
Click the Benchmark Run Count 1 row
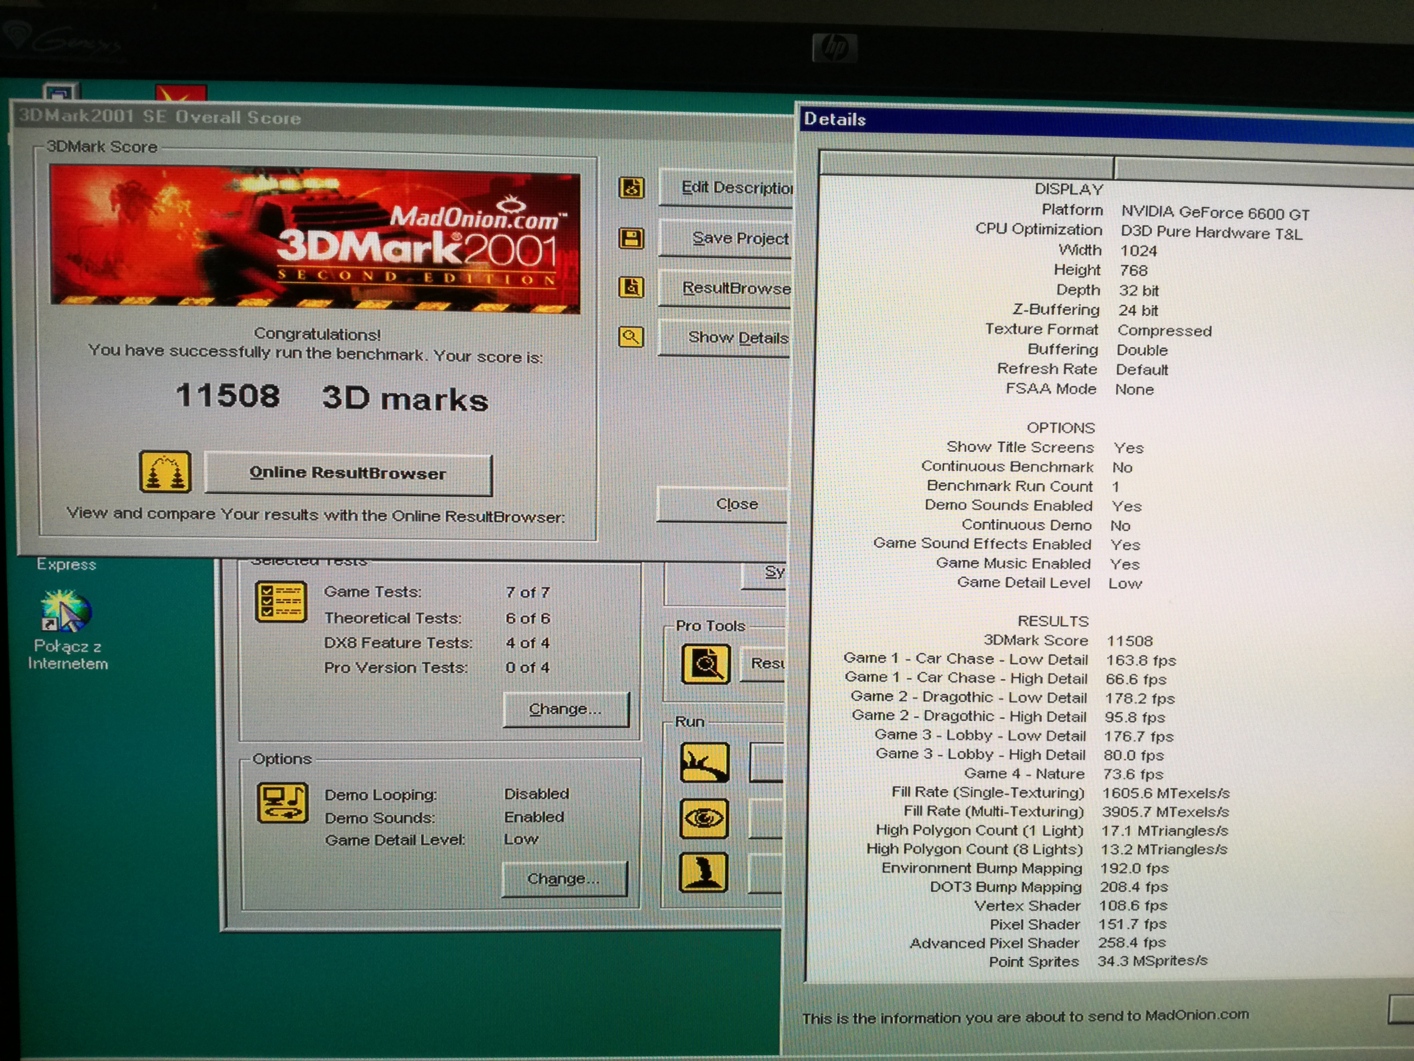tap(1024, 486)
